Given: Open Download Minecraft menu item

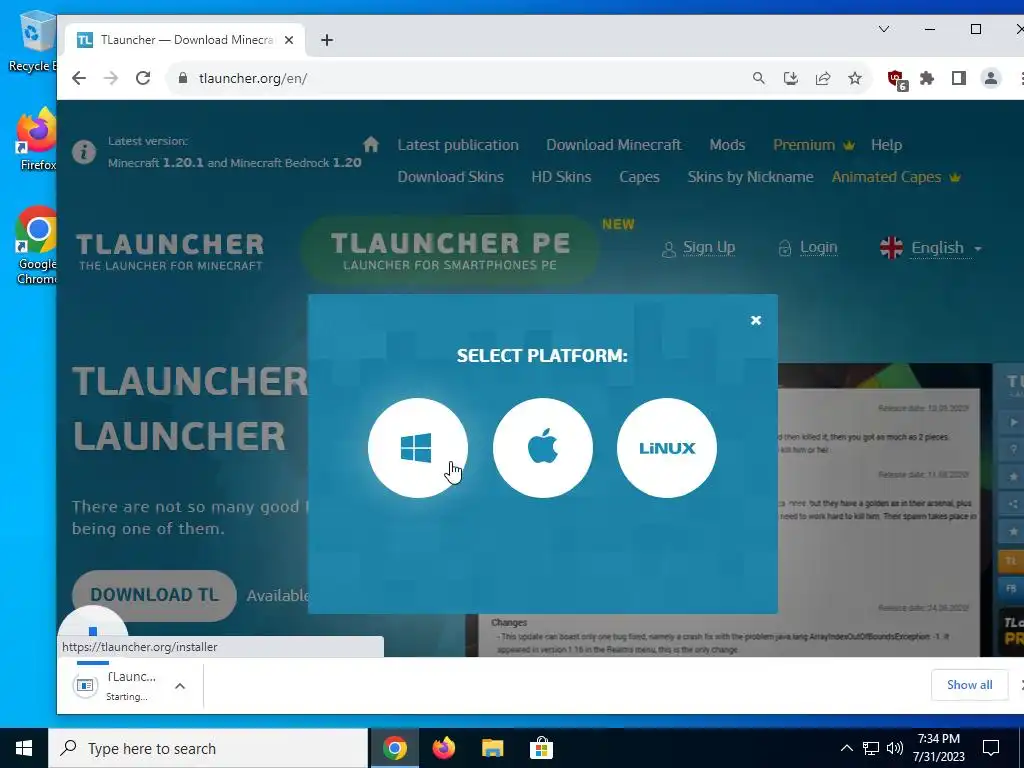Looking at the screenshot, I should click(613, 145).
